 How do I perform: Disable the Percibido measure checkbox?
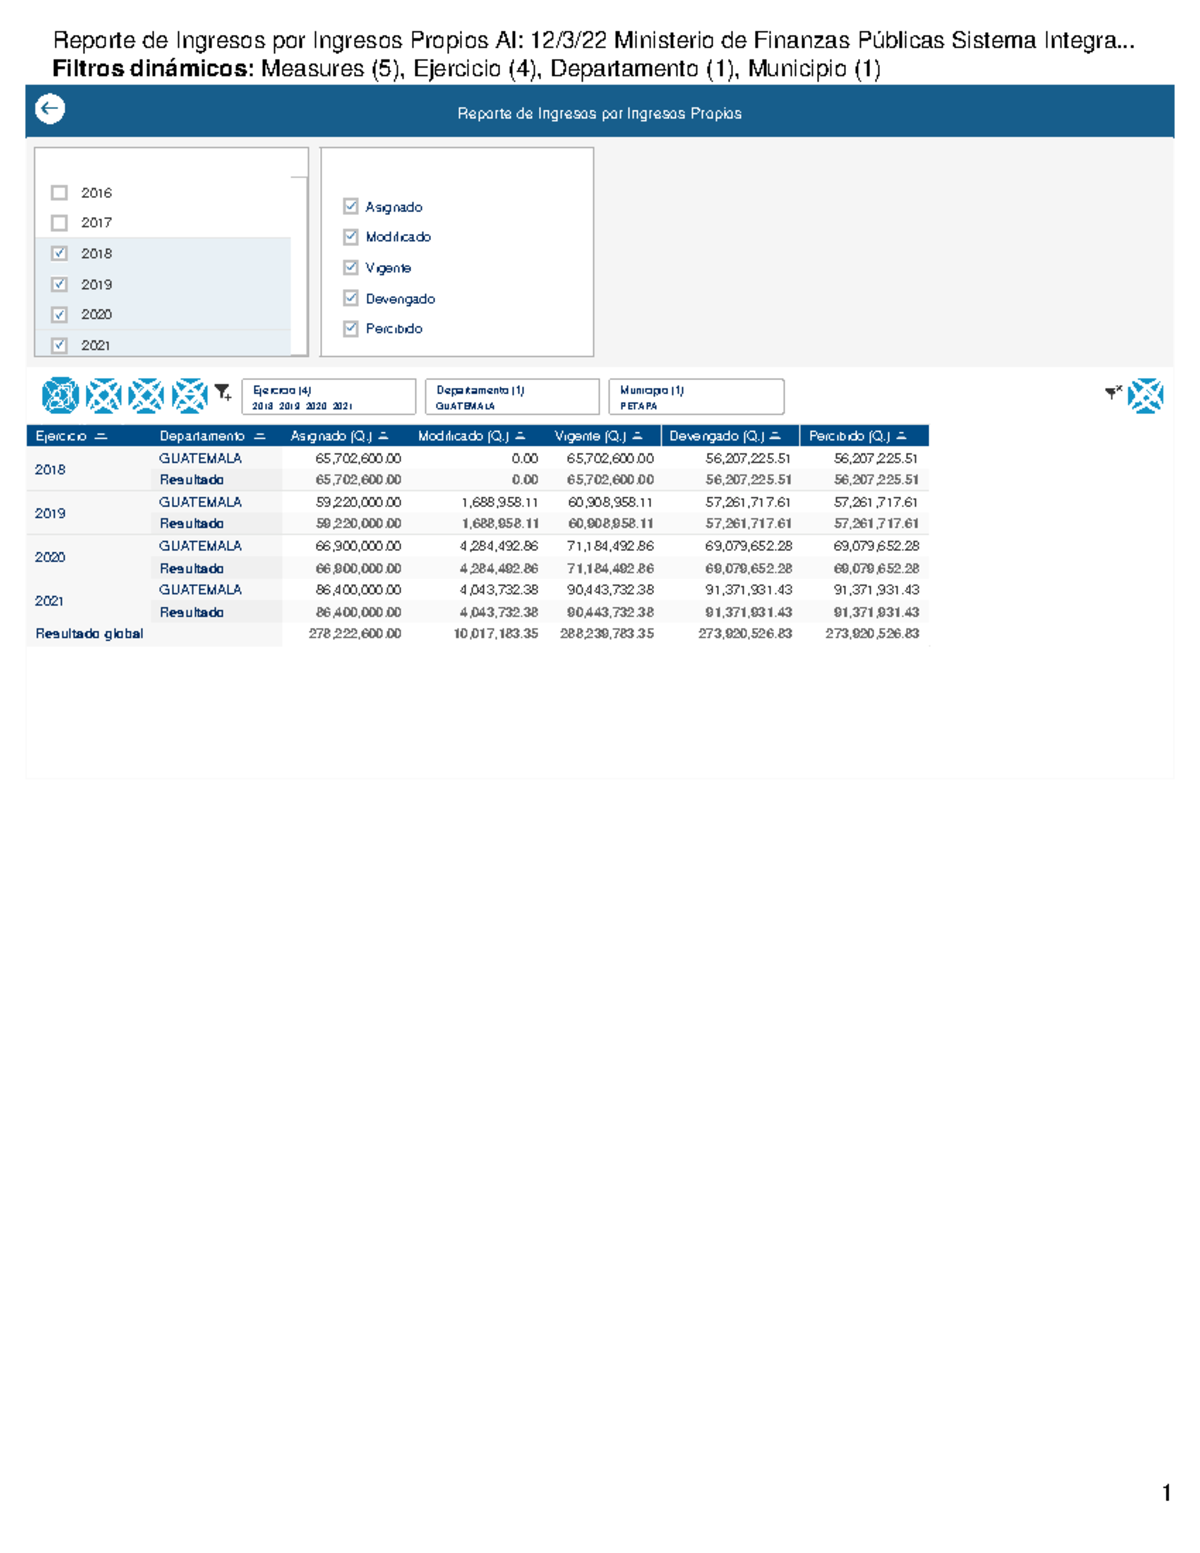(x=351, y=328)
